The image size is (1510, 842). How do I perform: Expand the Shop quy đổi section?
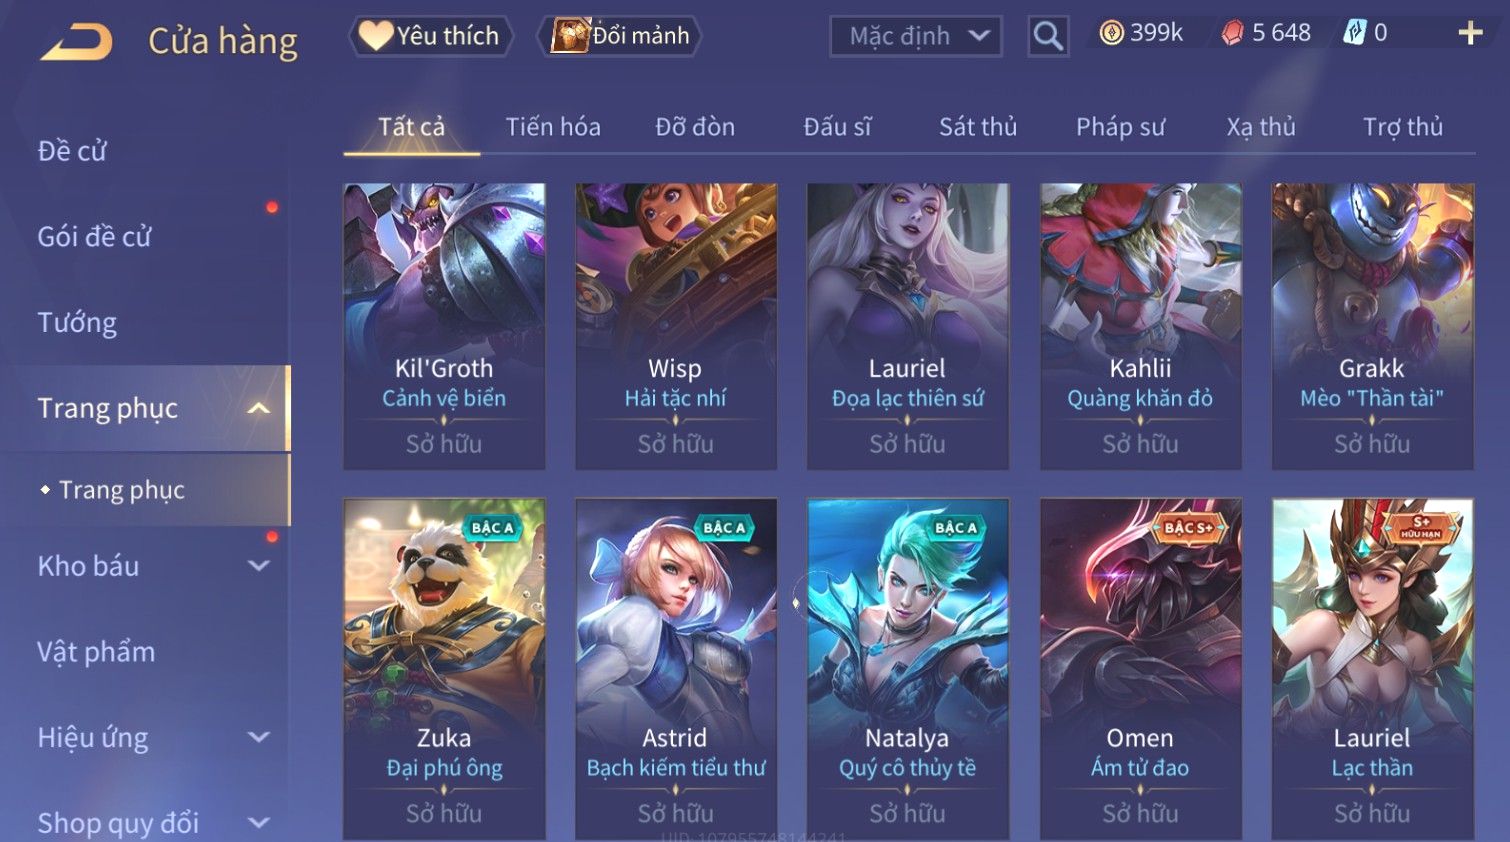[259, 823]
